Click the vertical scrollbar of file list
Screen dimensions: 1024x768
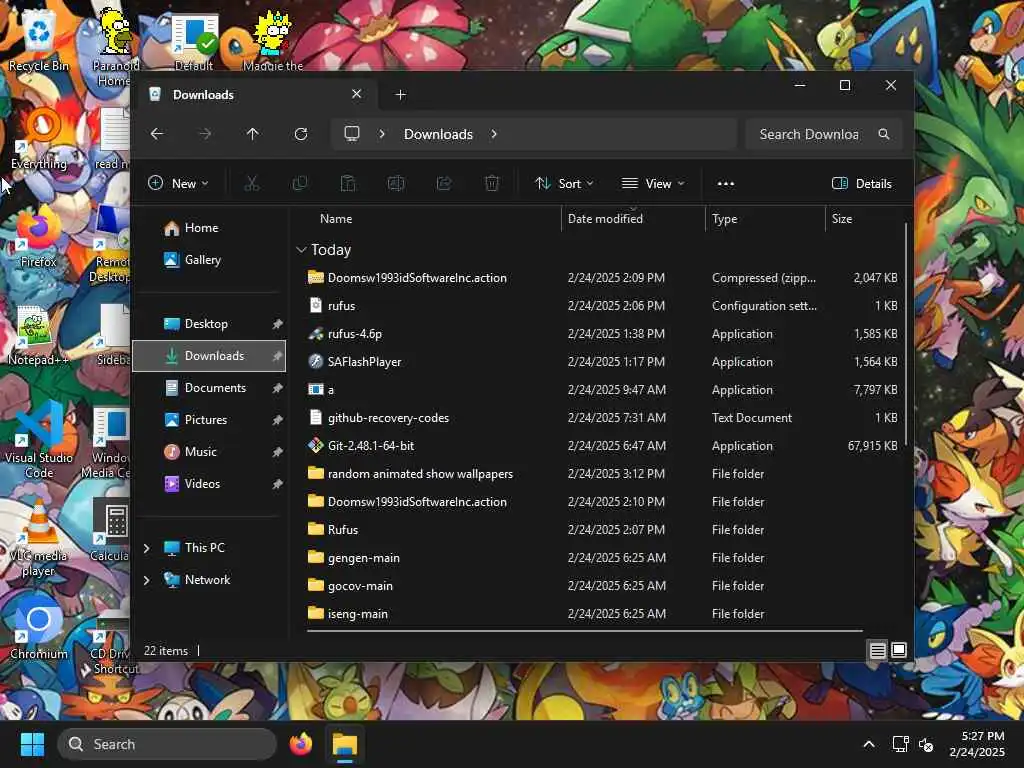pos(906,334)
